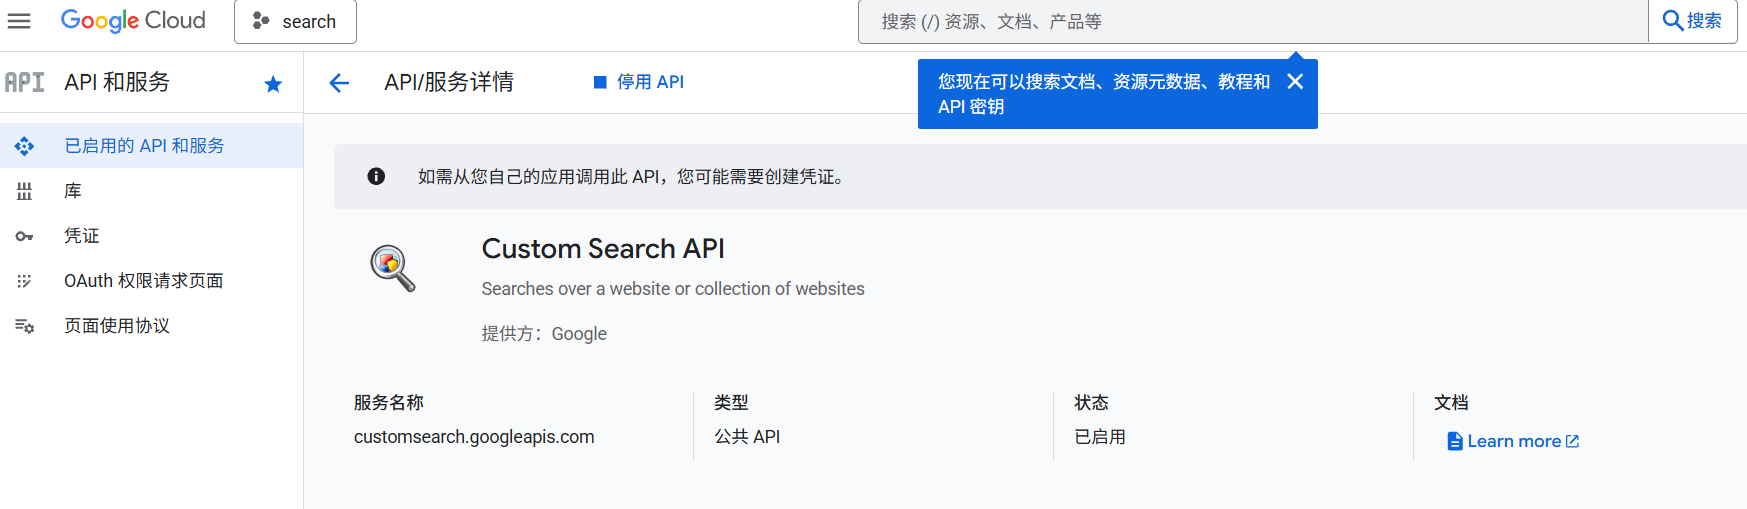Select 已启用的 API 和服务 in sidebar
Image resolution: width=1747 pixels, height=509 pixels.
pyautogui.click(x=144, y=146)
